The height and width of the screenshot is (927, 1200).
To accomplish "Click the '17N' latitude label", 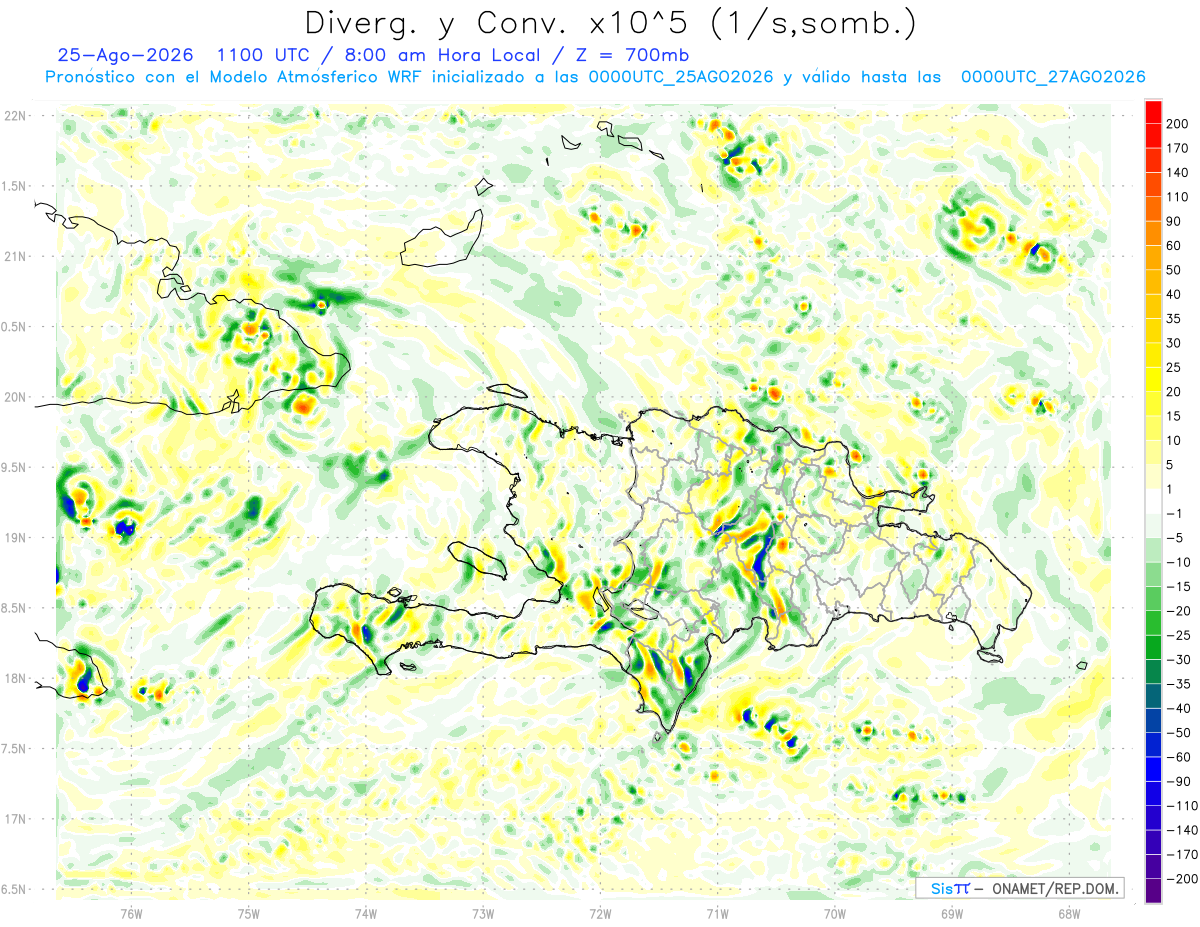I will (x=16, y=819).
